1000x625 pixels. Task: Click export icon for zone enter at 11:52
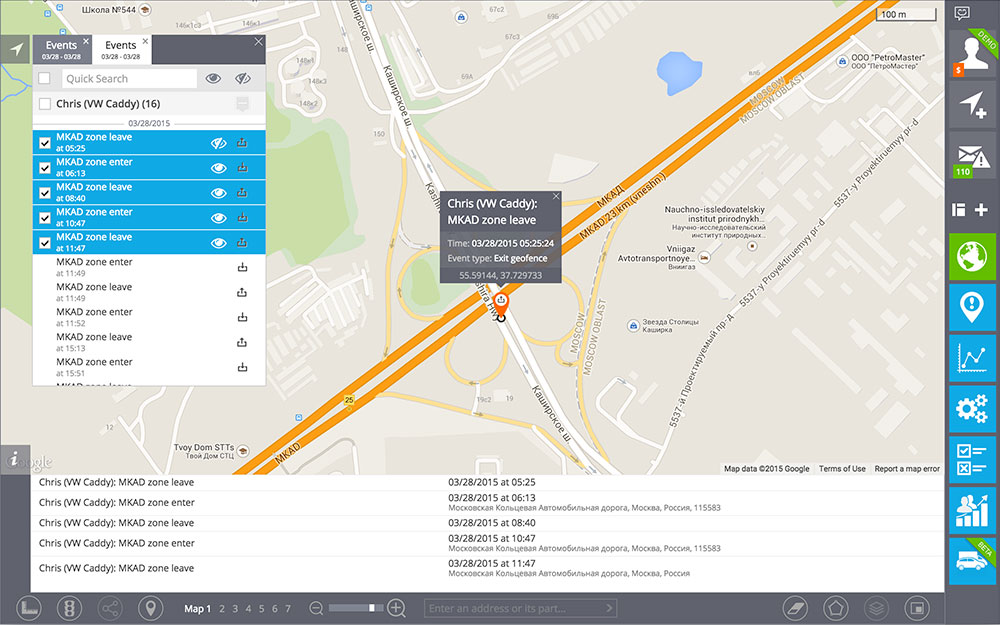point(242,317)
